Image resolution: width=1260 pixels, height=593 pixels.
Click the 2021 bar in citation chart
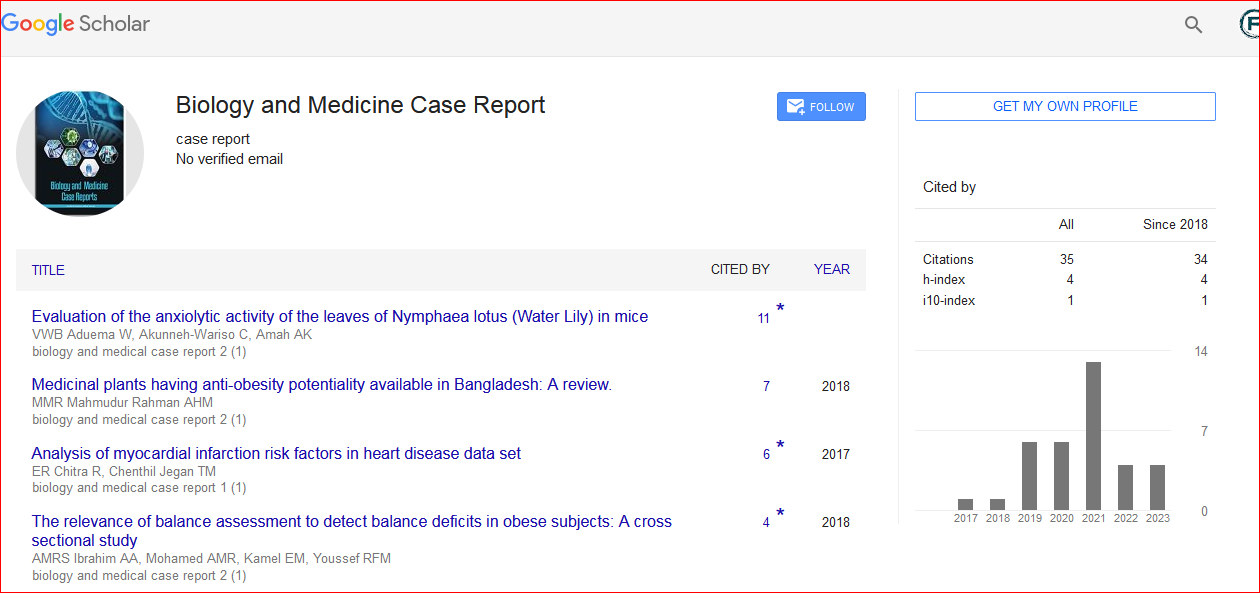pyautogui.click(x=1094, y=436)
